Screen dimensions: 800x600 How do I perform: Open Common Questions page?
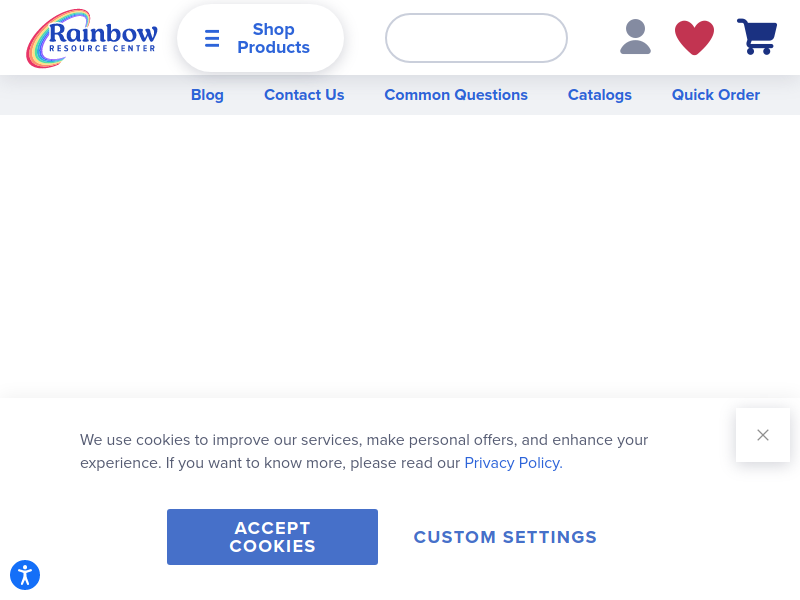click(456, 95)
